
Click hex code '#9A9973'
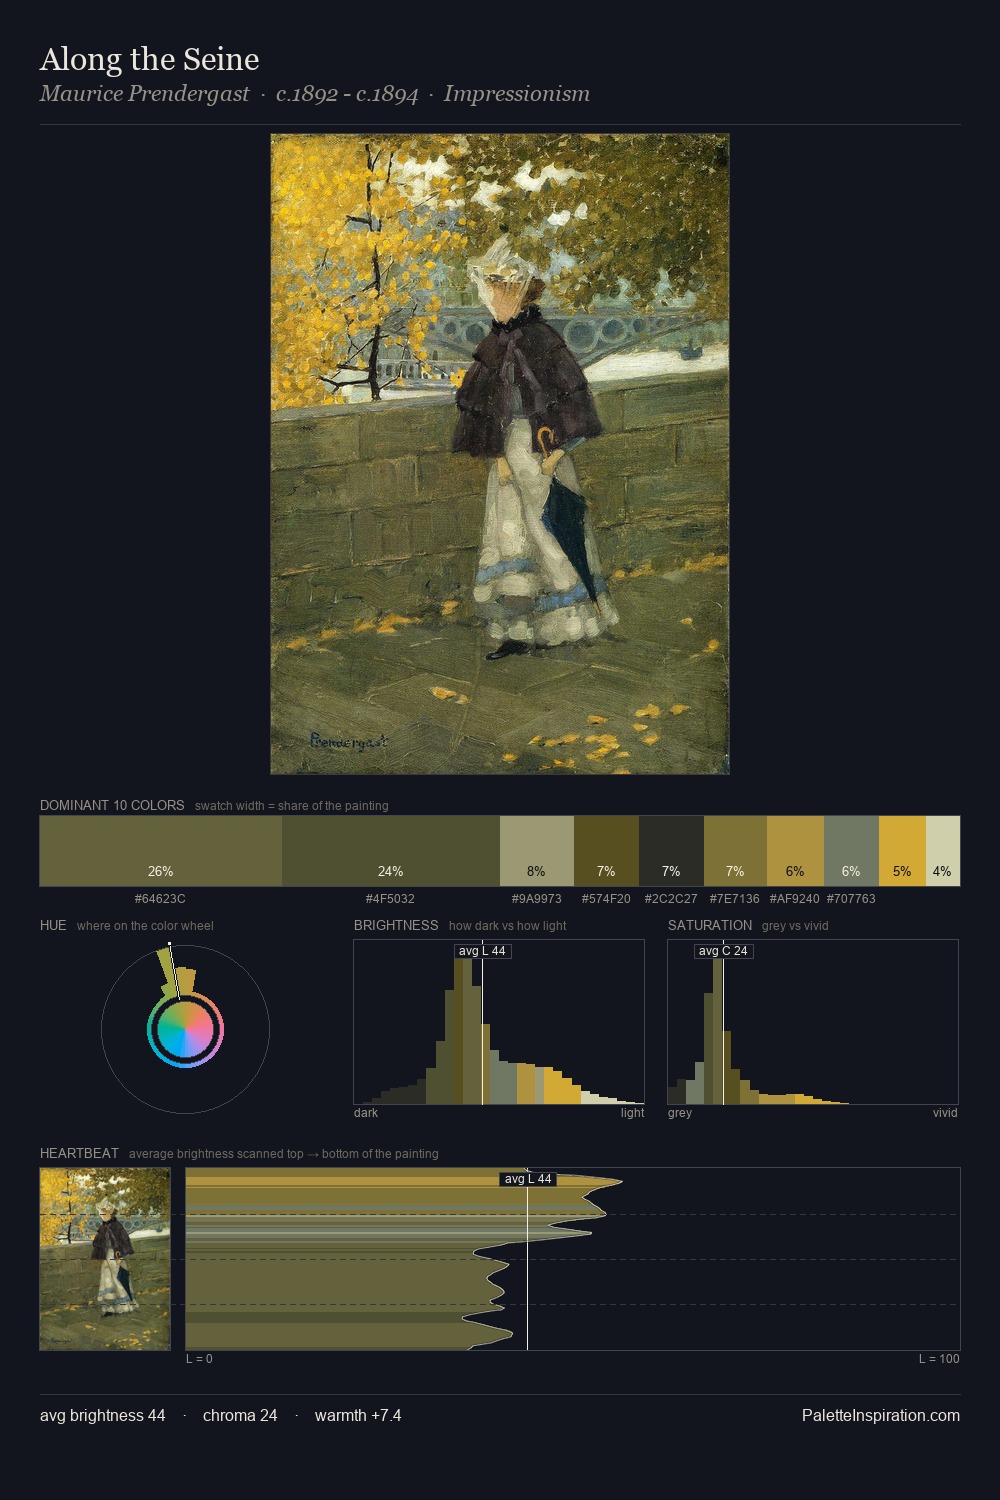[x=536, y=899]
